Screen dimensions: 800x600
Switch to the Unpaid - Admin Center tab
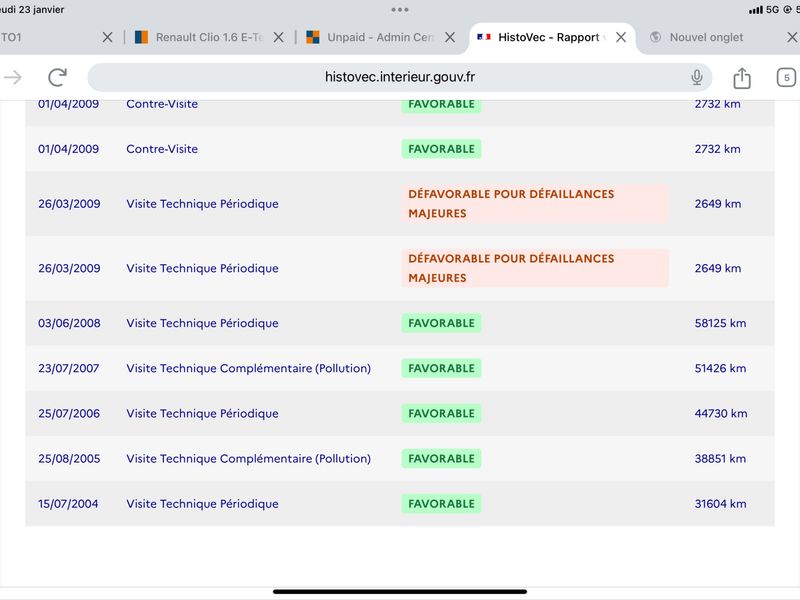[x=370, y=37]
